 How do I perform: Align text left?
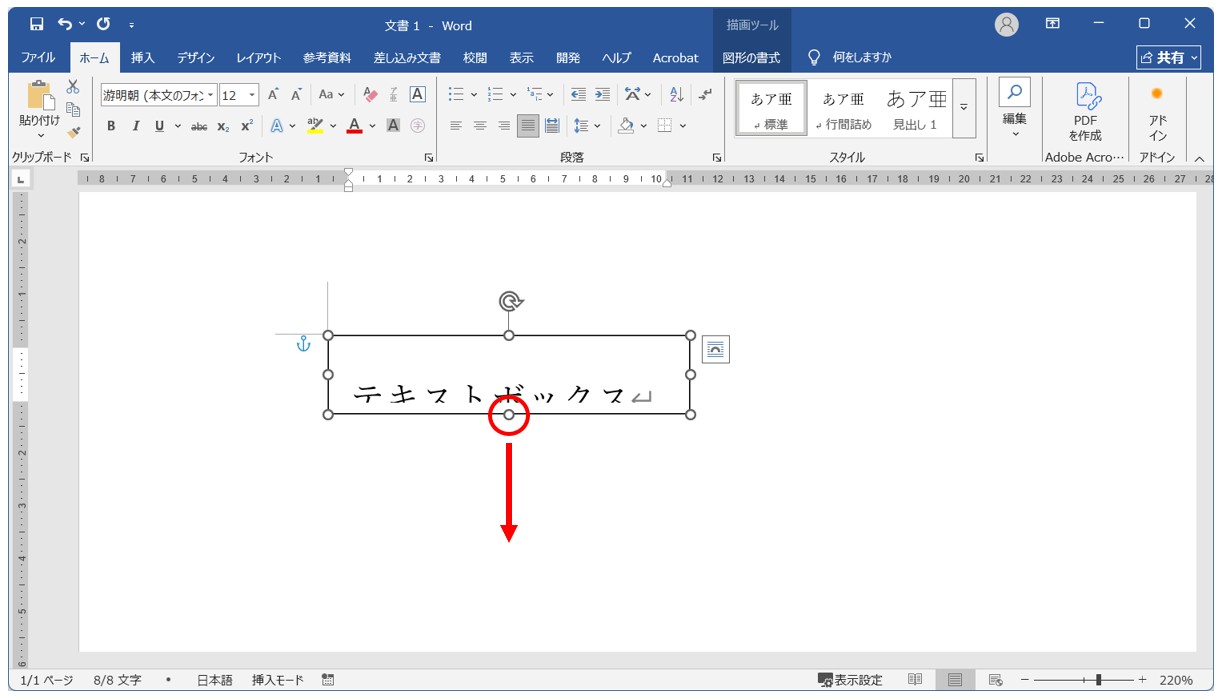[x=456, y=126]
